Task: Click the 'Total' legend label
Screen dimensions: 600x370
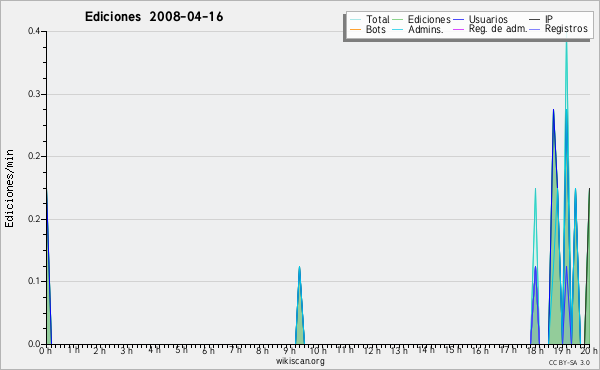Action: pos(377,19)
